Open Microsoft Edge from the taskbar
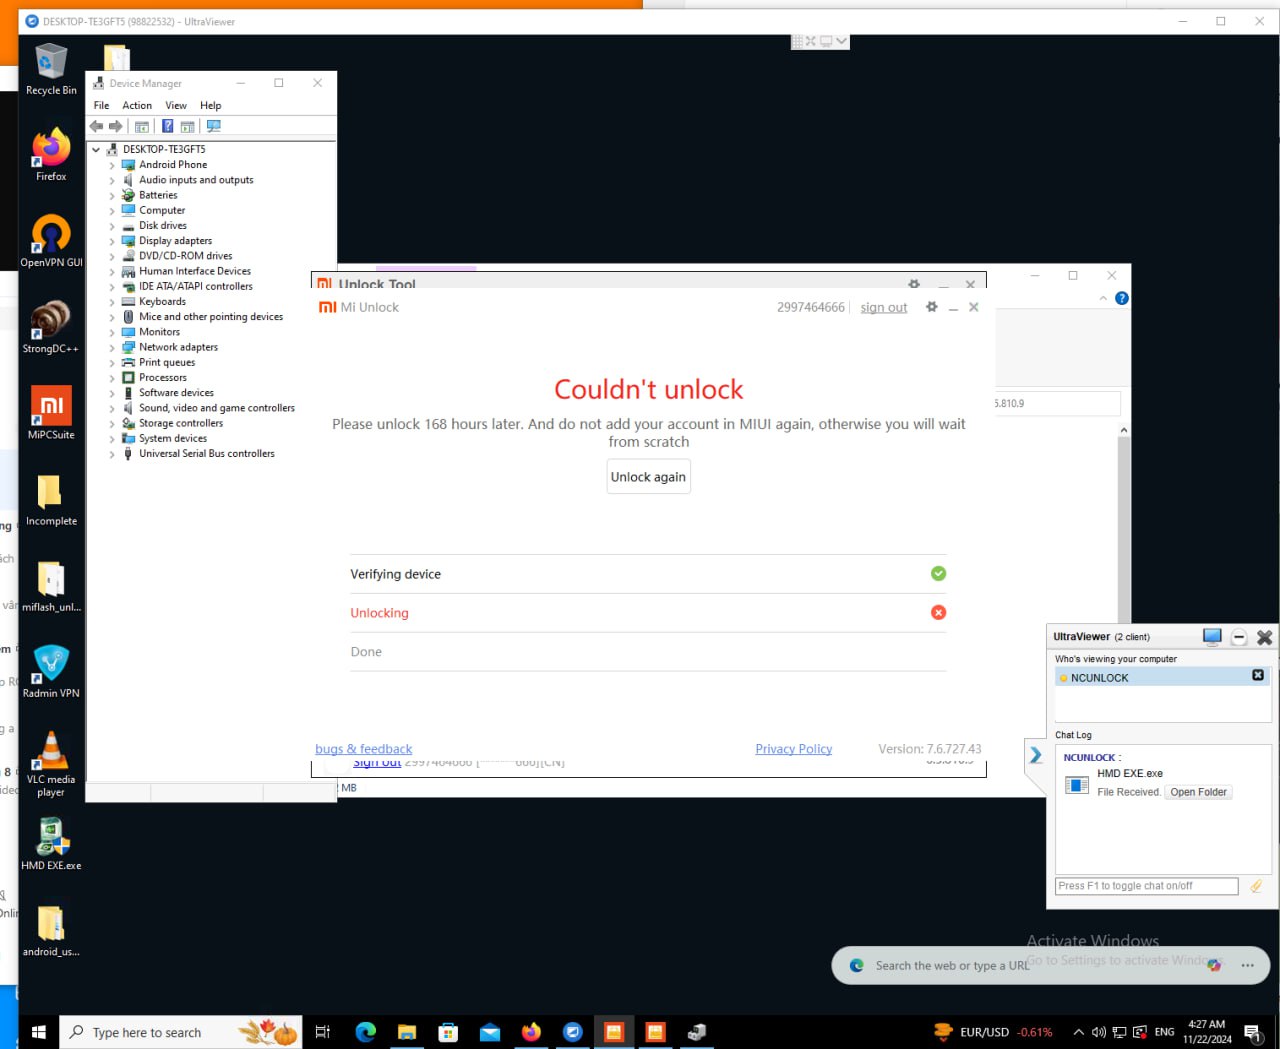Screen dimensions: 1280x1049 click(366, 1031)
